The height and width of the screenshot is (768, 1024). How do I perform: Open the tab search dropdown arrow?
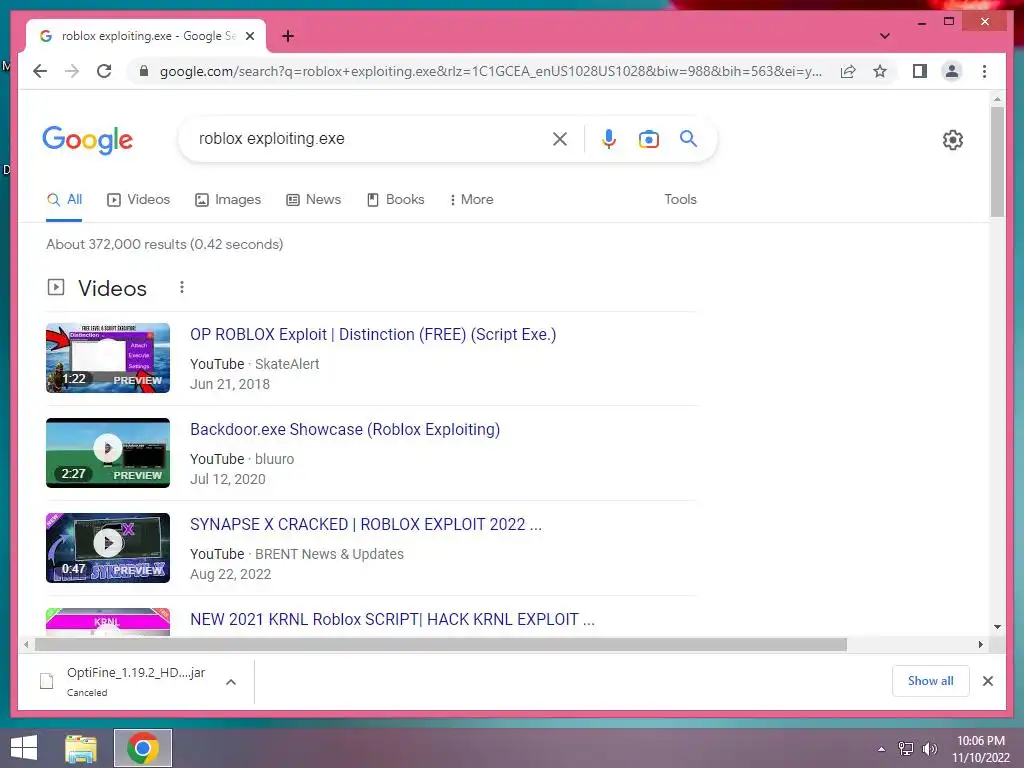[x=884, y=36]
